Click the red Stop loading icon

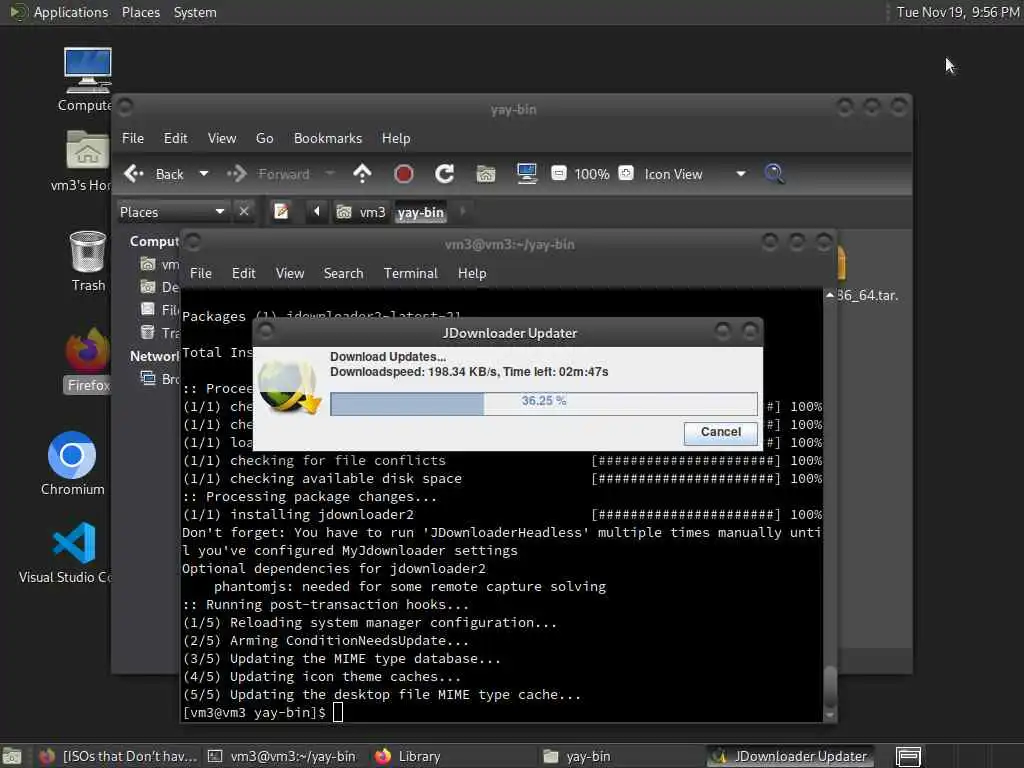point(404,174)
